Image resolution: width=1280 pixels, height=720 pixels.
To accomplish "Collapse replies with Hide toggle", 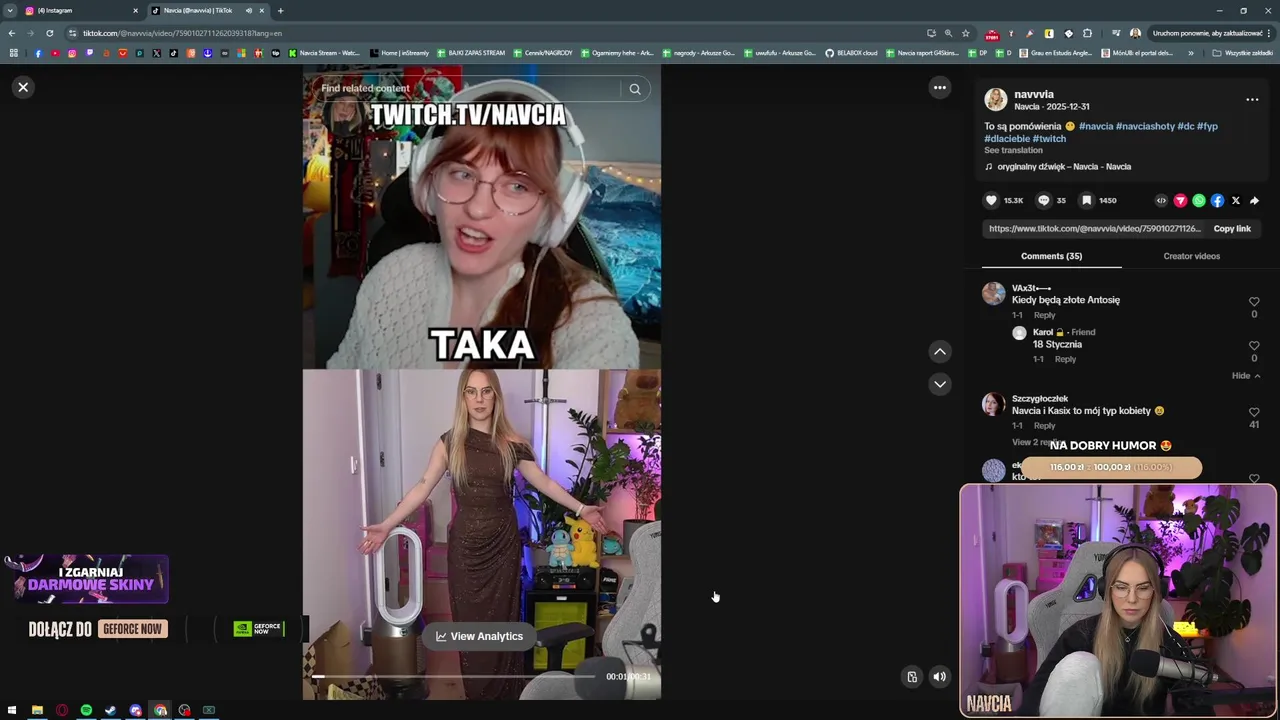I will tap(1246, 376).
